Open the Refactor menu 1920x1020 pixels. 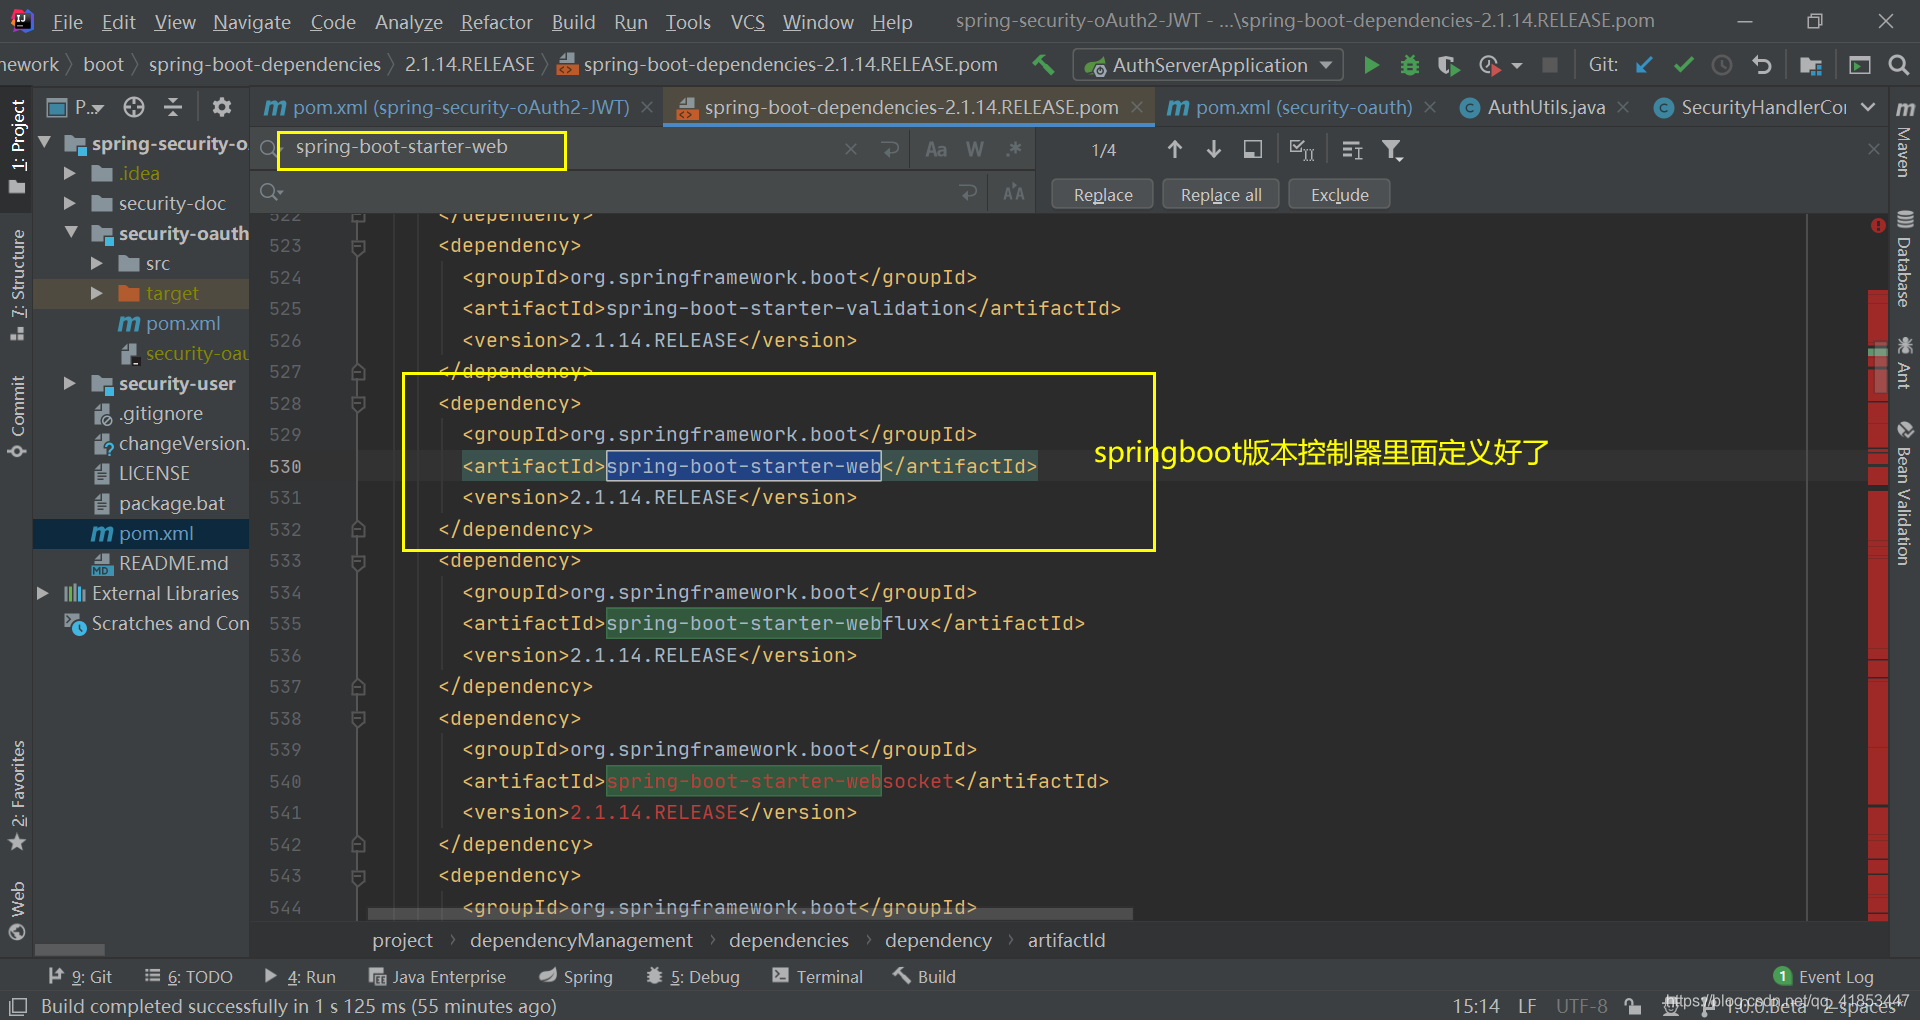point(496,22)
